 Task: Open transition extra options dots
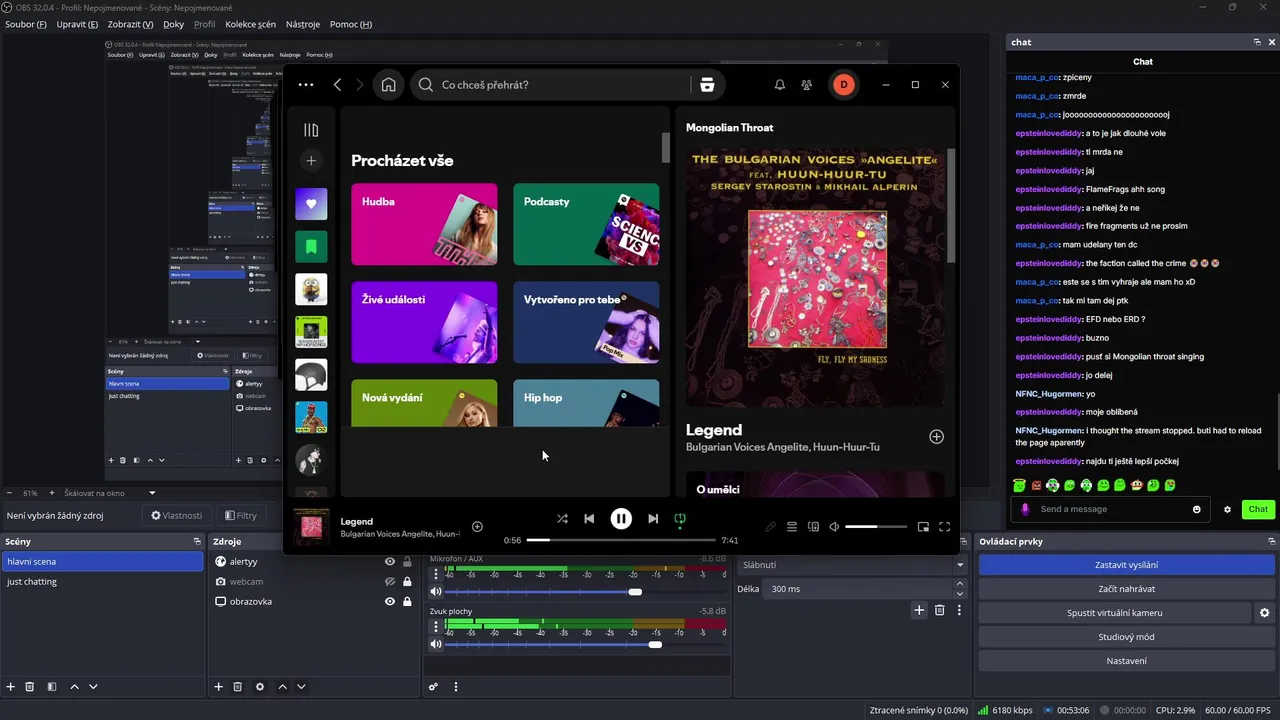959,610
